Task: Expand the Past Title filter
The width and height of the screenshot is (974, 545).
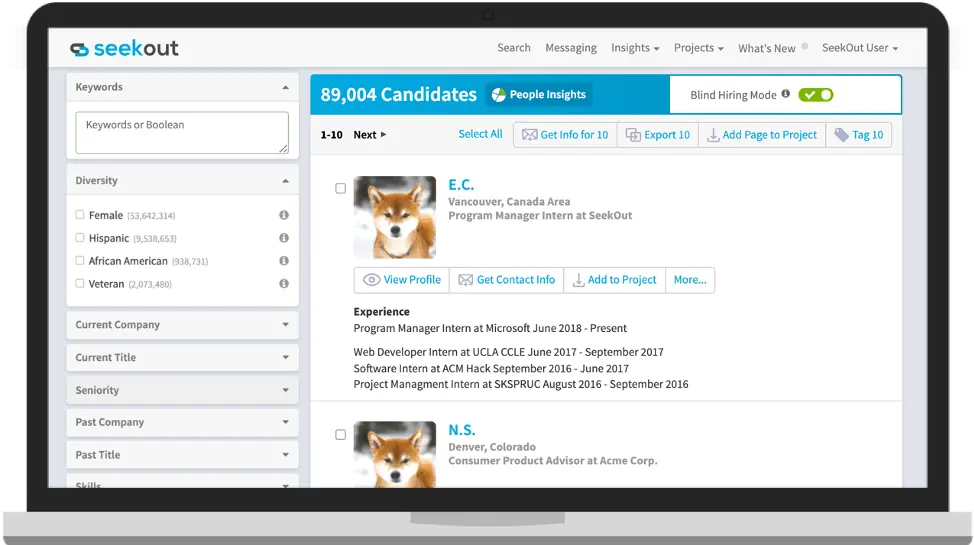Action: coord(183,455)
